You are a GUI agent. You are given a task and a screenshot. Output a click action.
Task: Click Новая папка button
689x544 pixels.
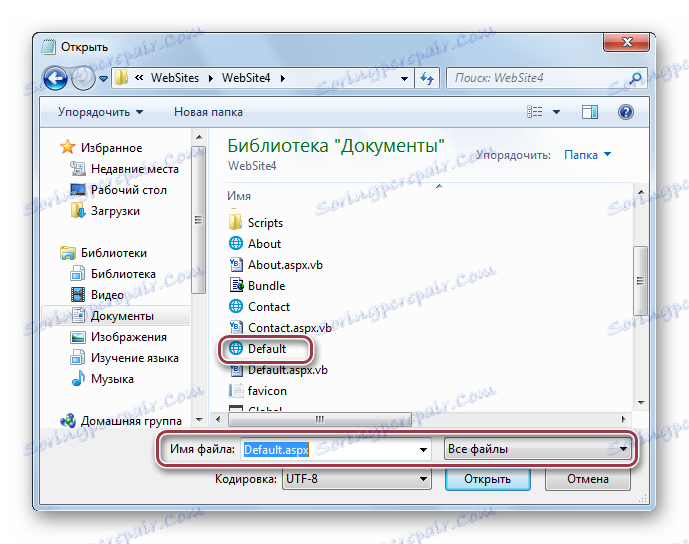tap(208, 112)
